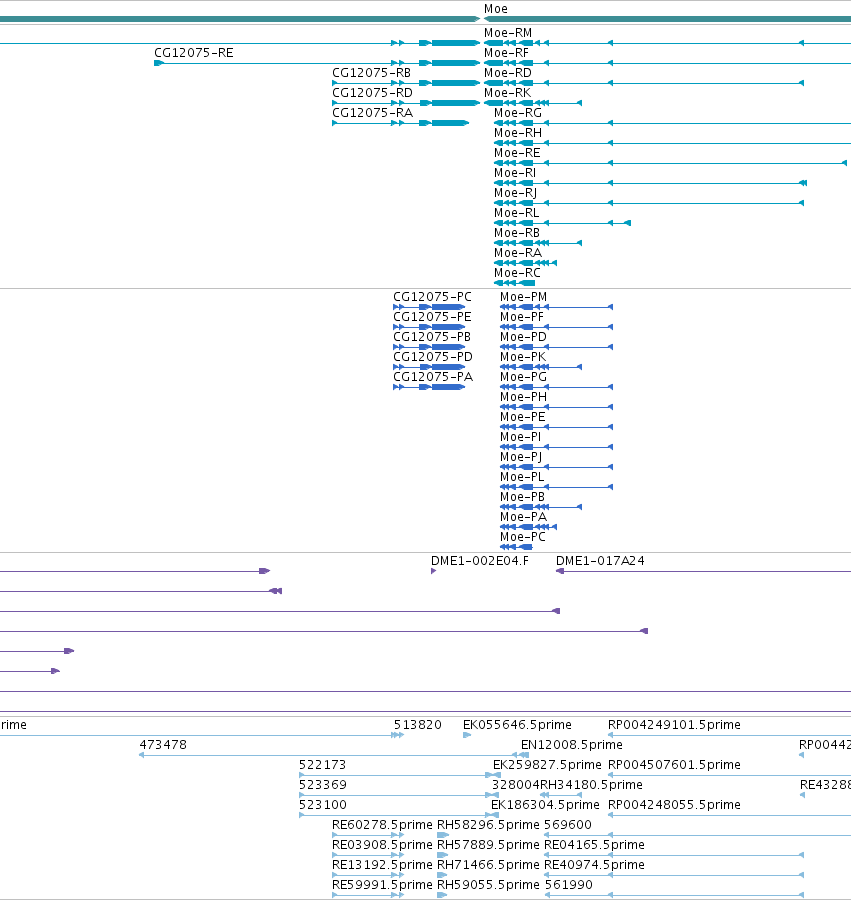Select the Moe-RG transcript label

[x=518, y=113]
